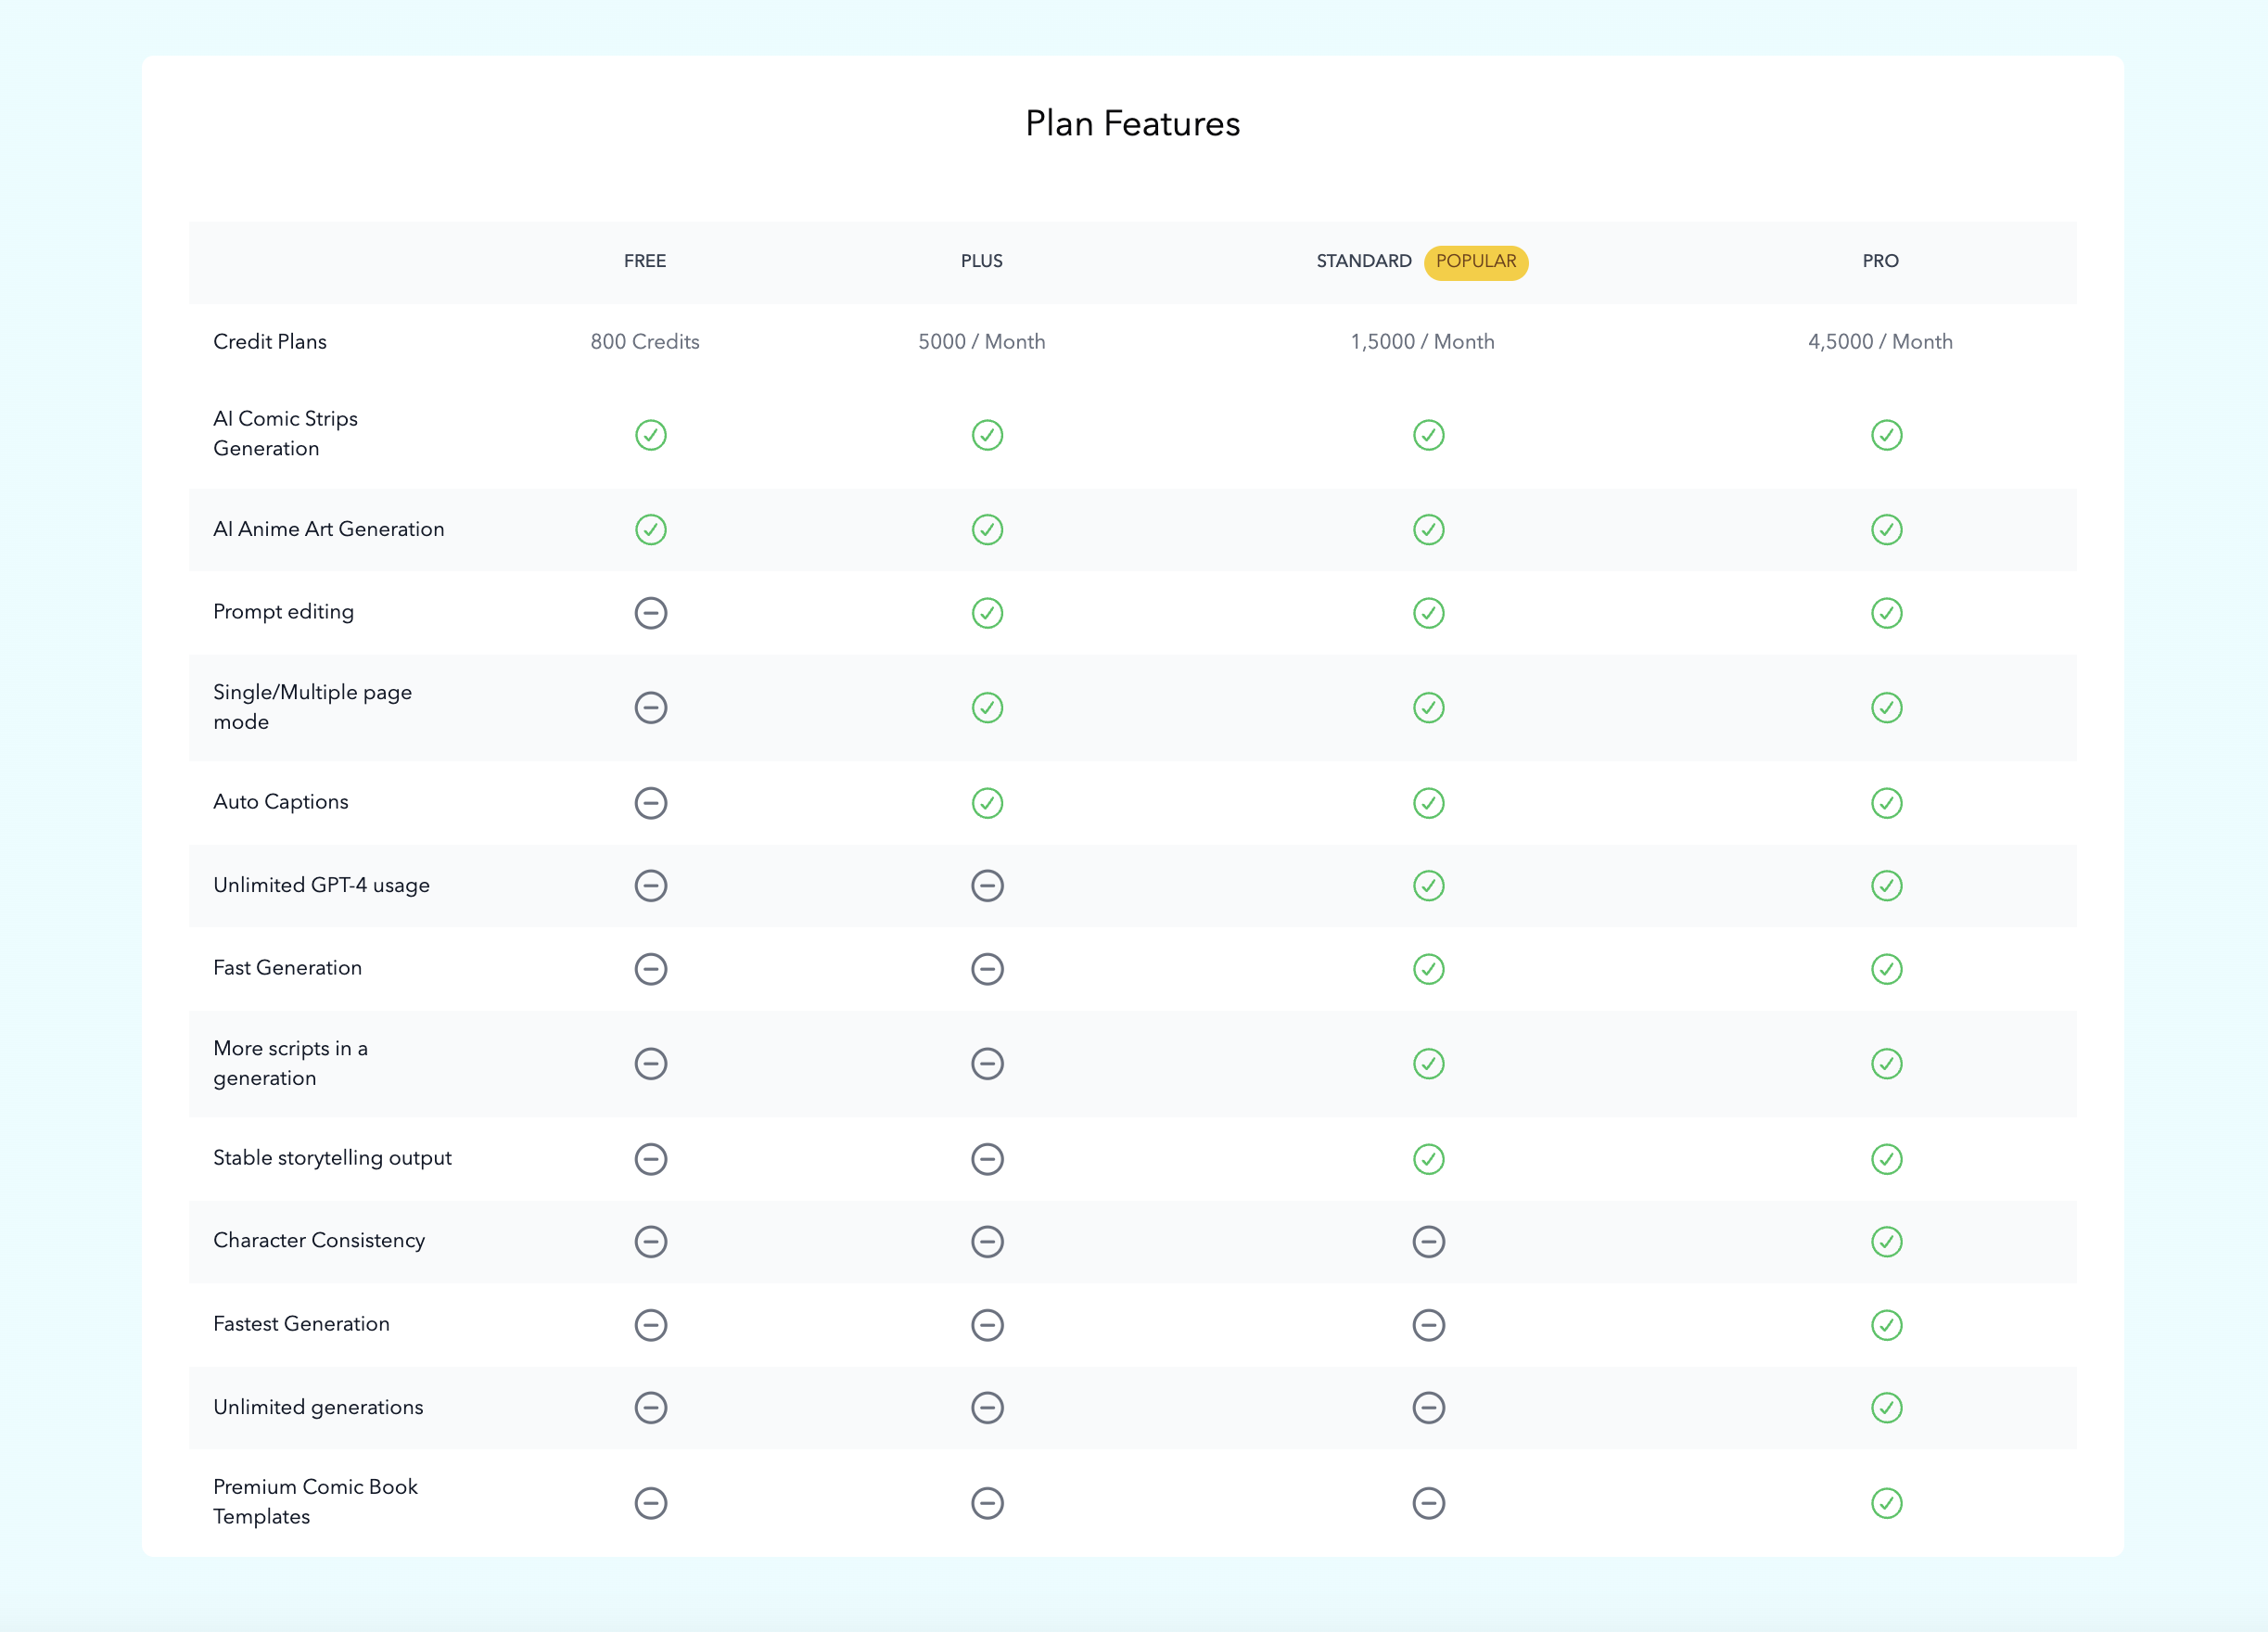Click Pro plan's Premium Comic Book Templates checkmark
2268x1632 pixels.
click(x=1886, y=1503)
